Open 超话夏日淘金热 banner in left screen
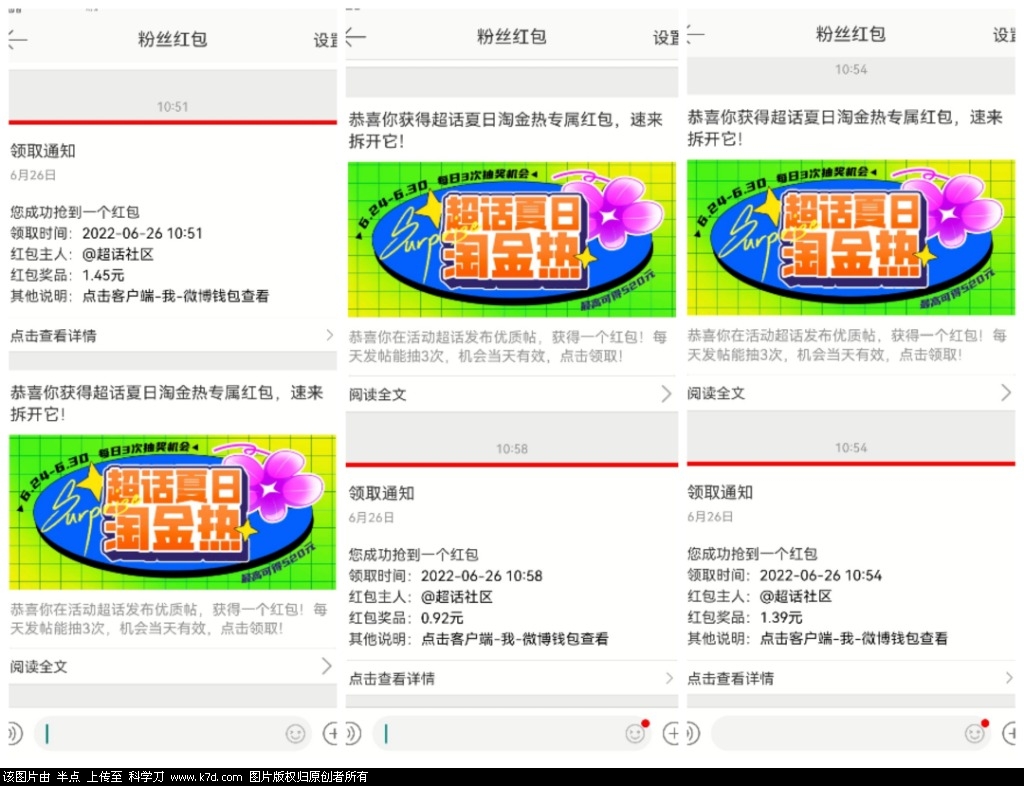The image size is (1024, 786). click(x=172, y=512)
